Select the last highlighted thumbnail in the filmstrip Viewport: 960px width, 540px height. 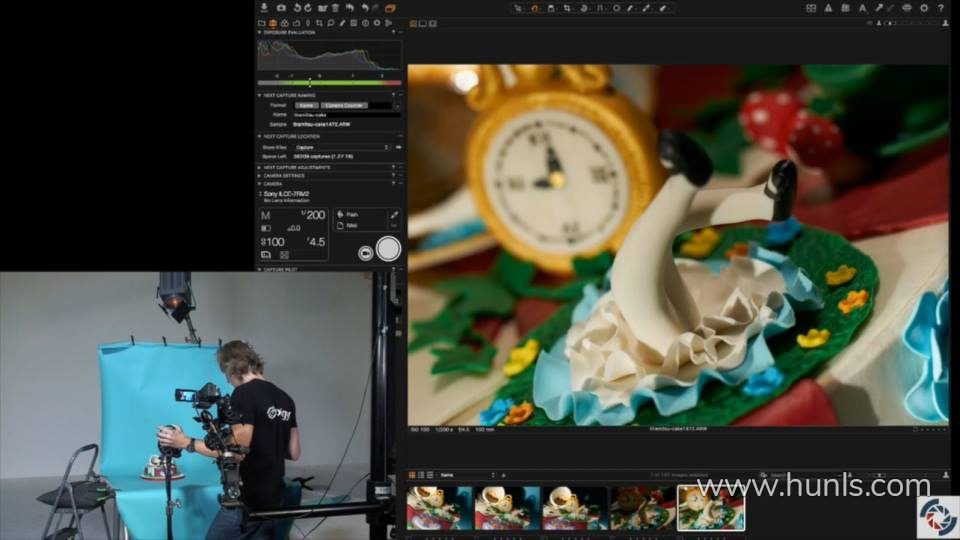pos(711,508)
